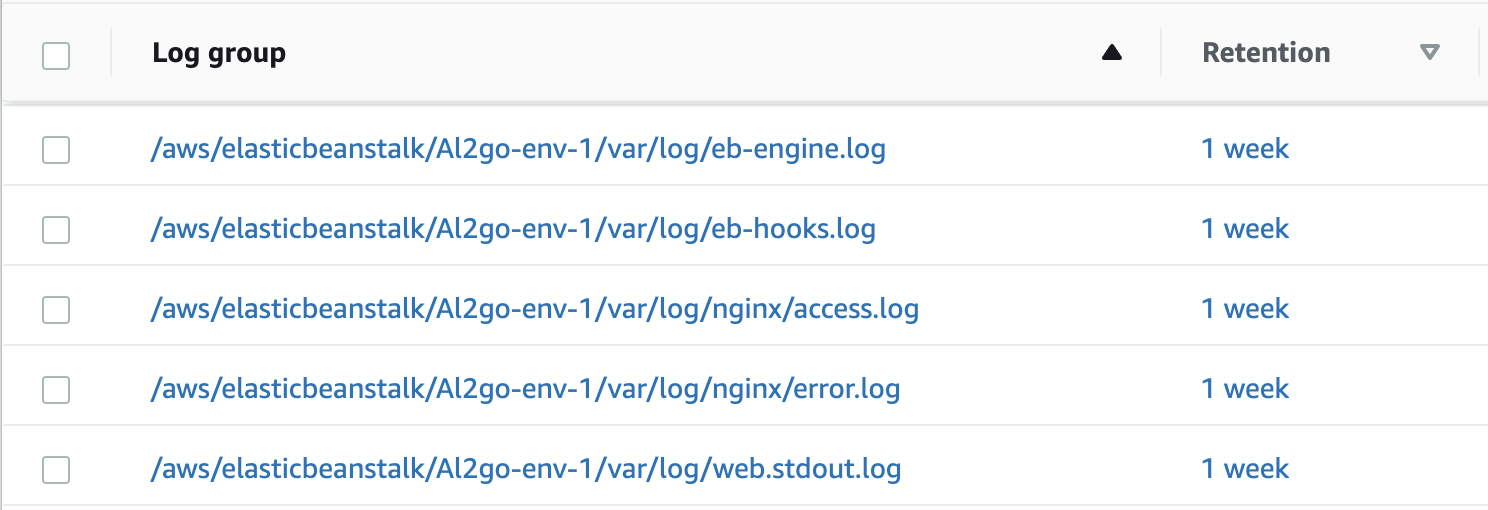The image size is (1488, 510).
Task: Open retention setting for nginx/error.log
Action: (1245, 389)
